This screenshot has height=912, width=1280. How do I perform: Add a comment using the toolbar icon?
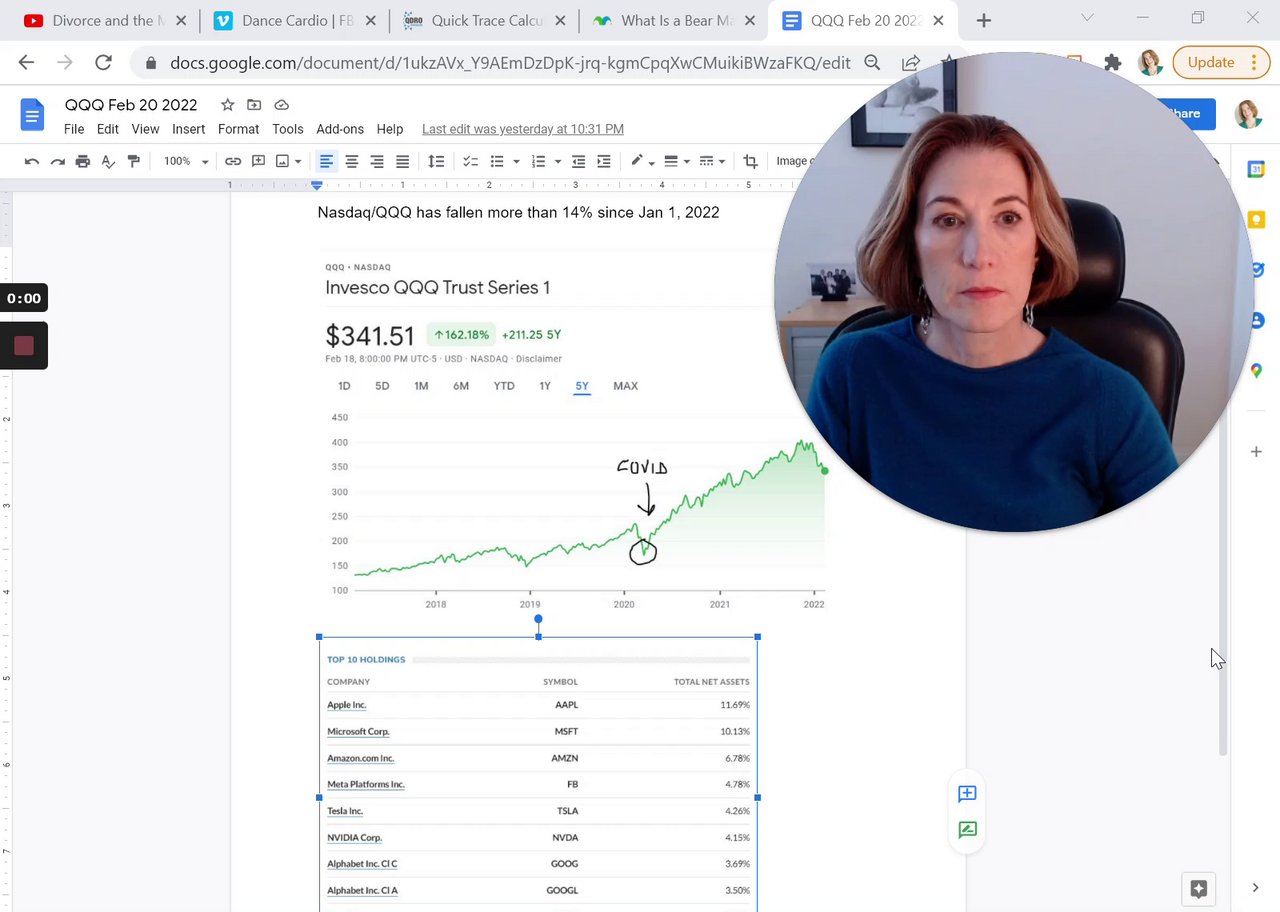point(258,161)
